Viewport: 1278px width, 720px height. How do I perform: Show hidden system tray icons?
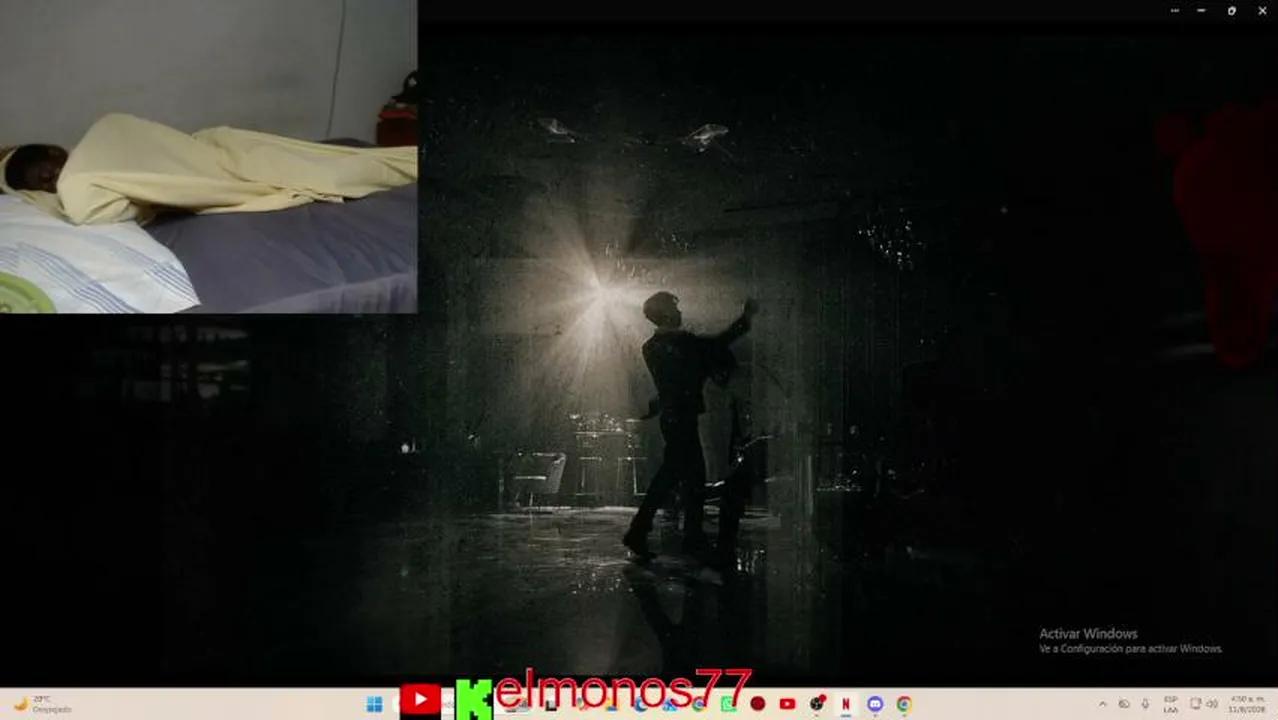pyautogui.click(x=1103, y=704)
